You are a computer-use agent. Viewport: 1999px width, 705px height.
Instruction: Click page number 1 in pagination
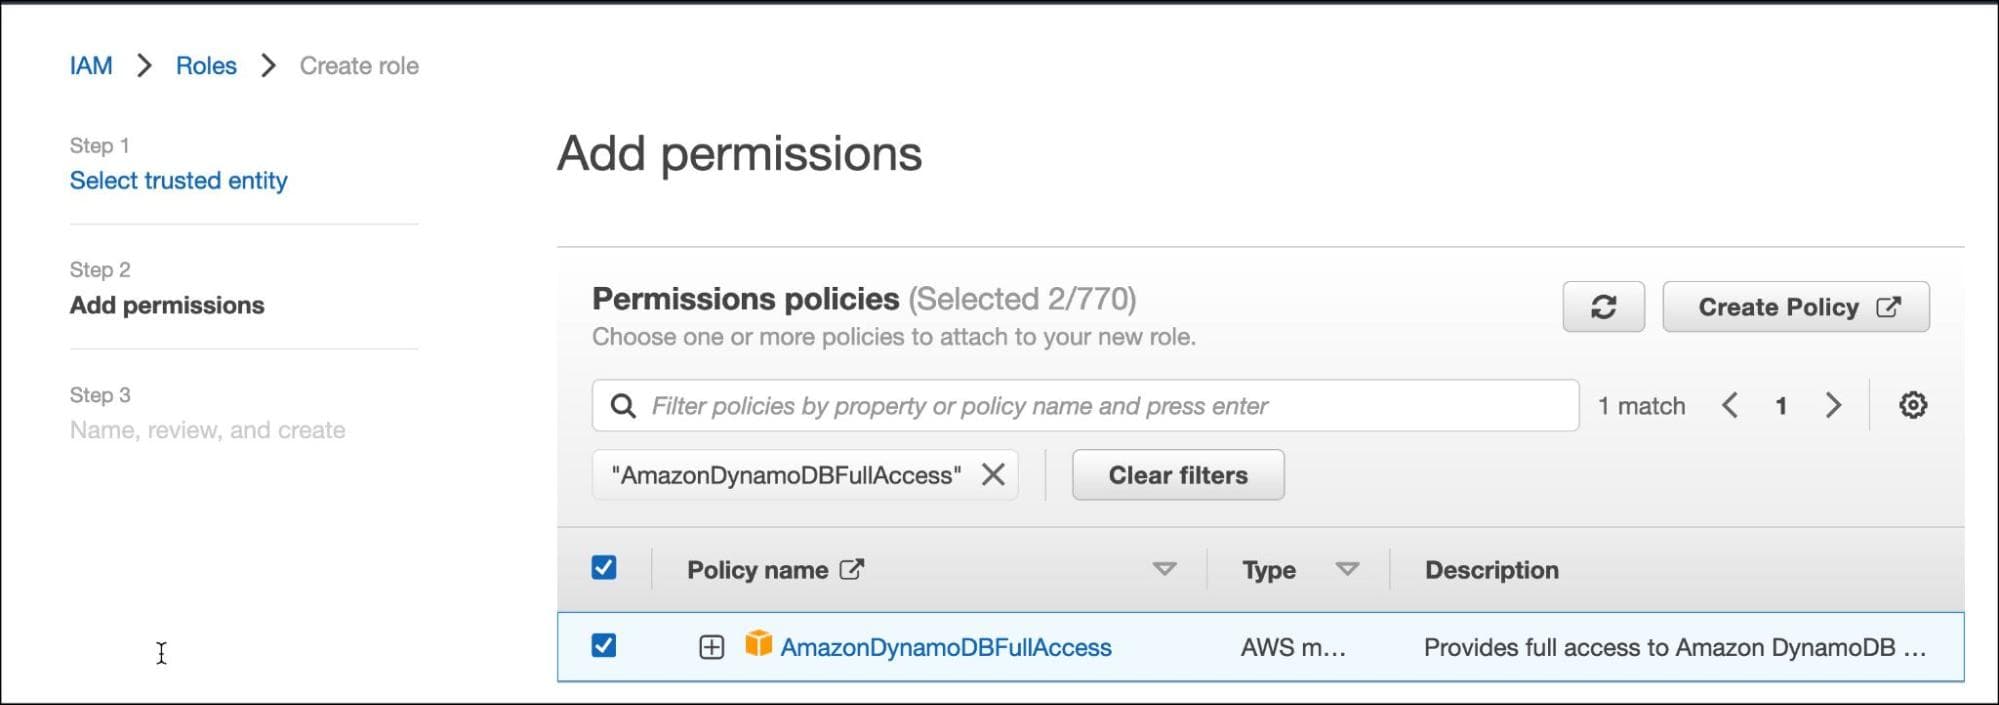click(1781, 405)
